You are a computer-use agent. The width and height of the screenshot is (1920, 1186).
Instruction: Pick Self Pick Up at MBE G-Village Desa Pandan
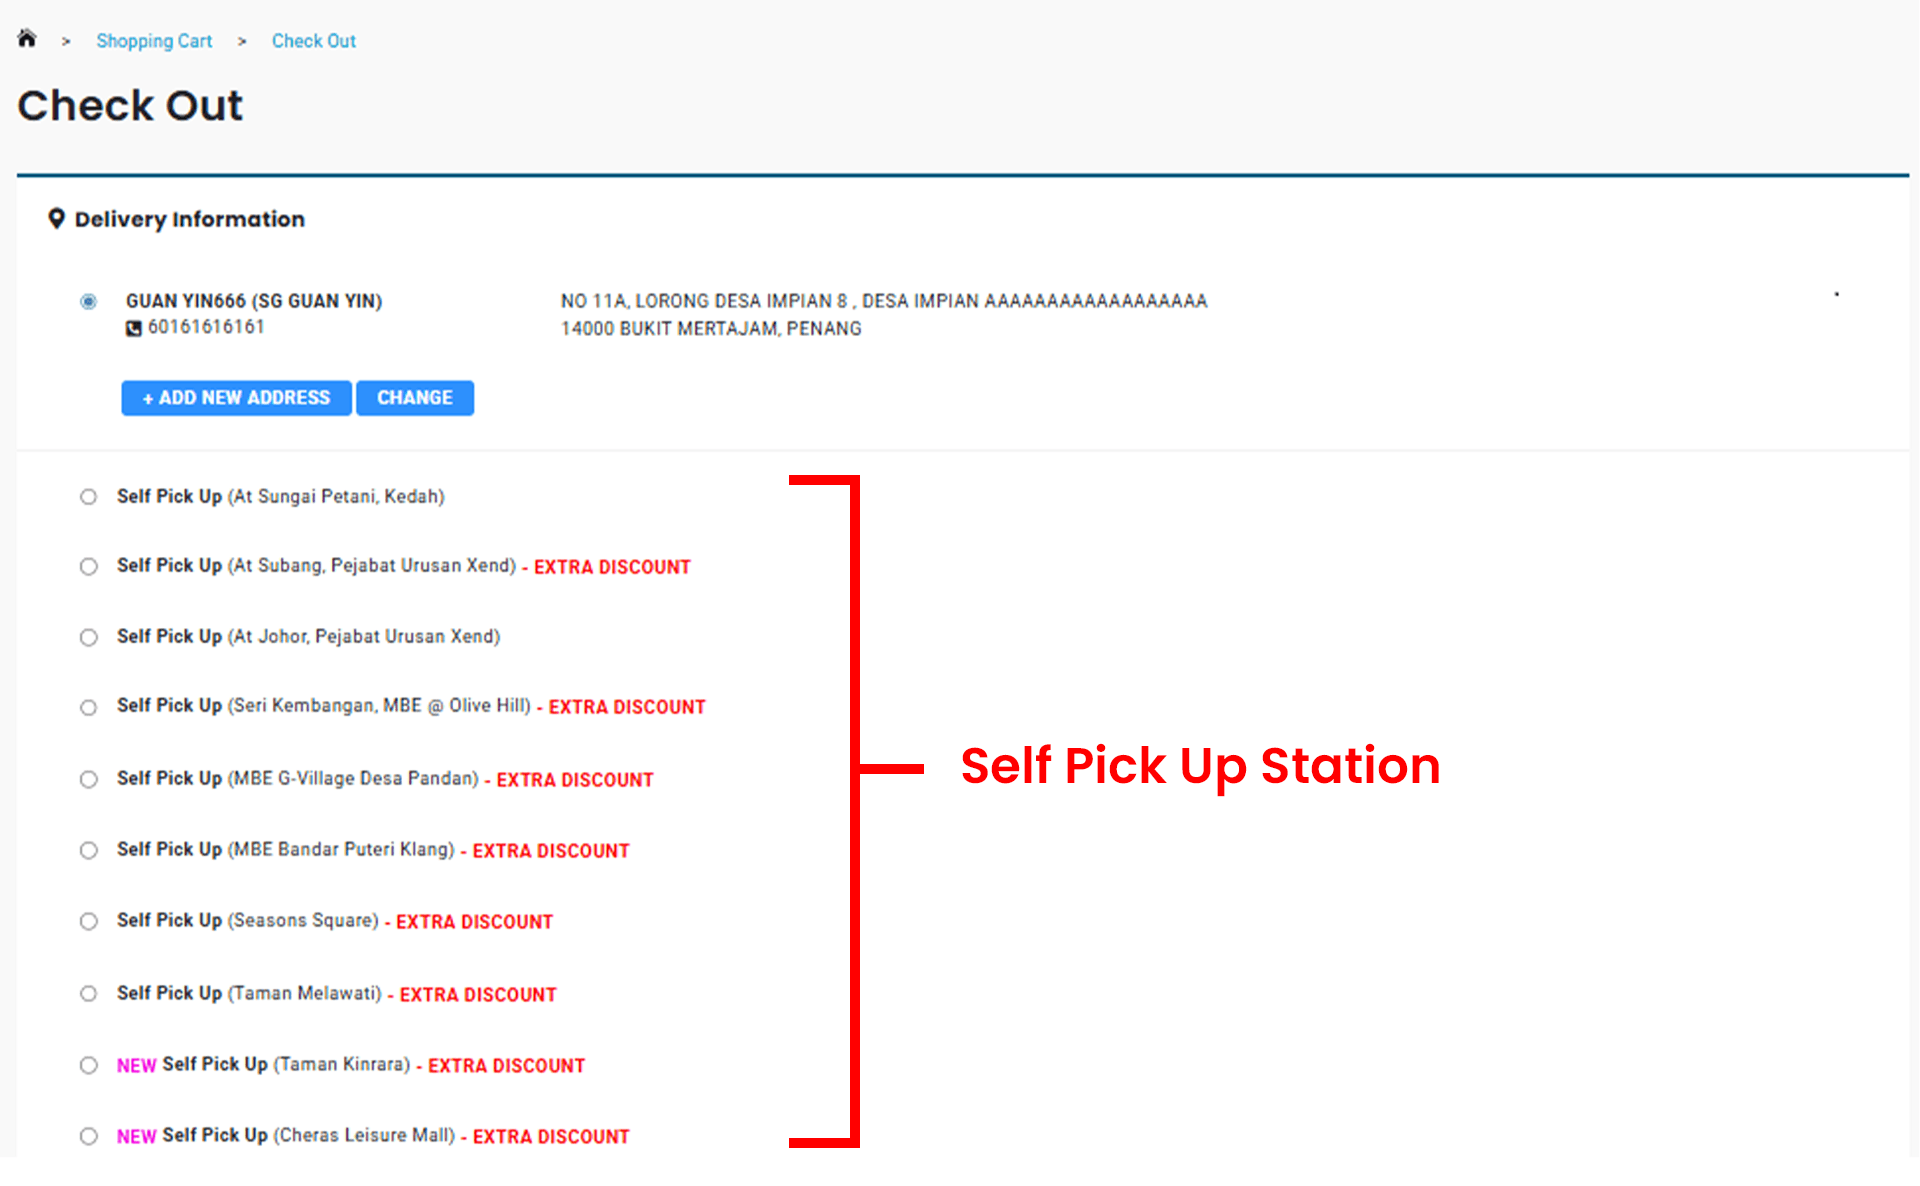tap(88, 779)
